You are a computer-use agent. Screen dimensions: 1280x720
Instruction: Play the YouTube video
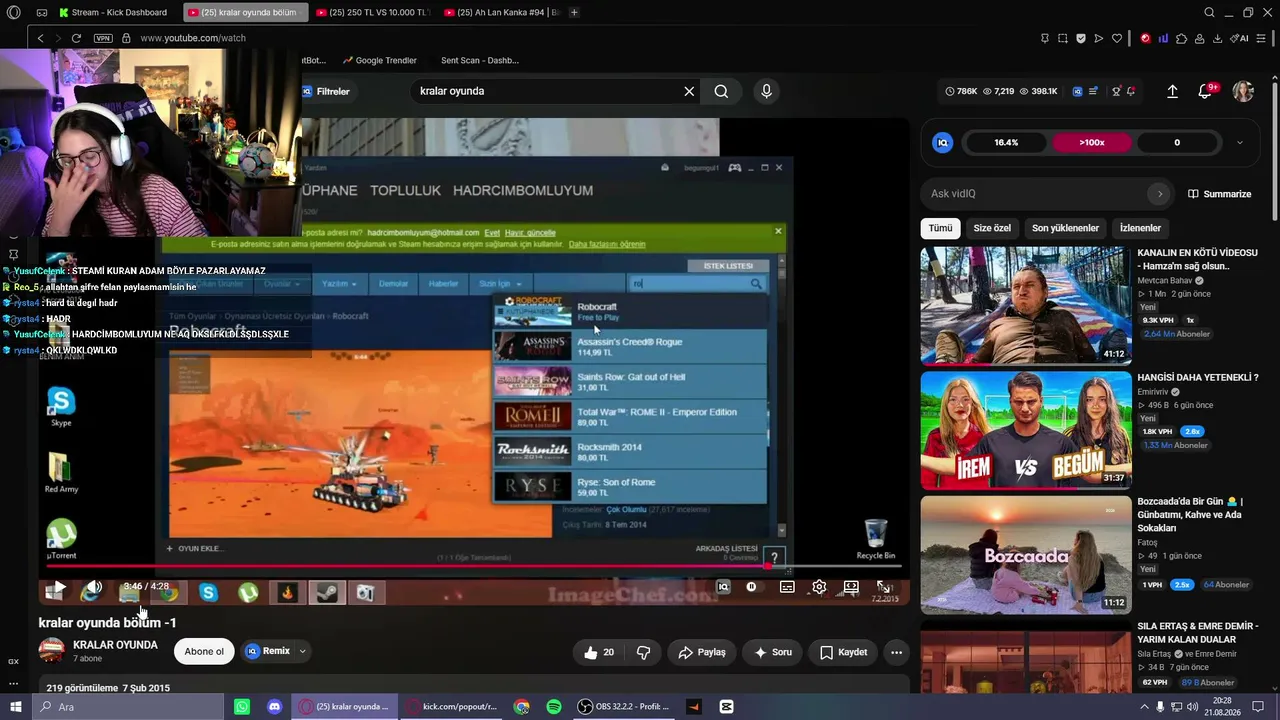coord(59,587)
